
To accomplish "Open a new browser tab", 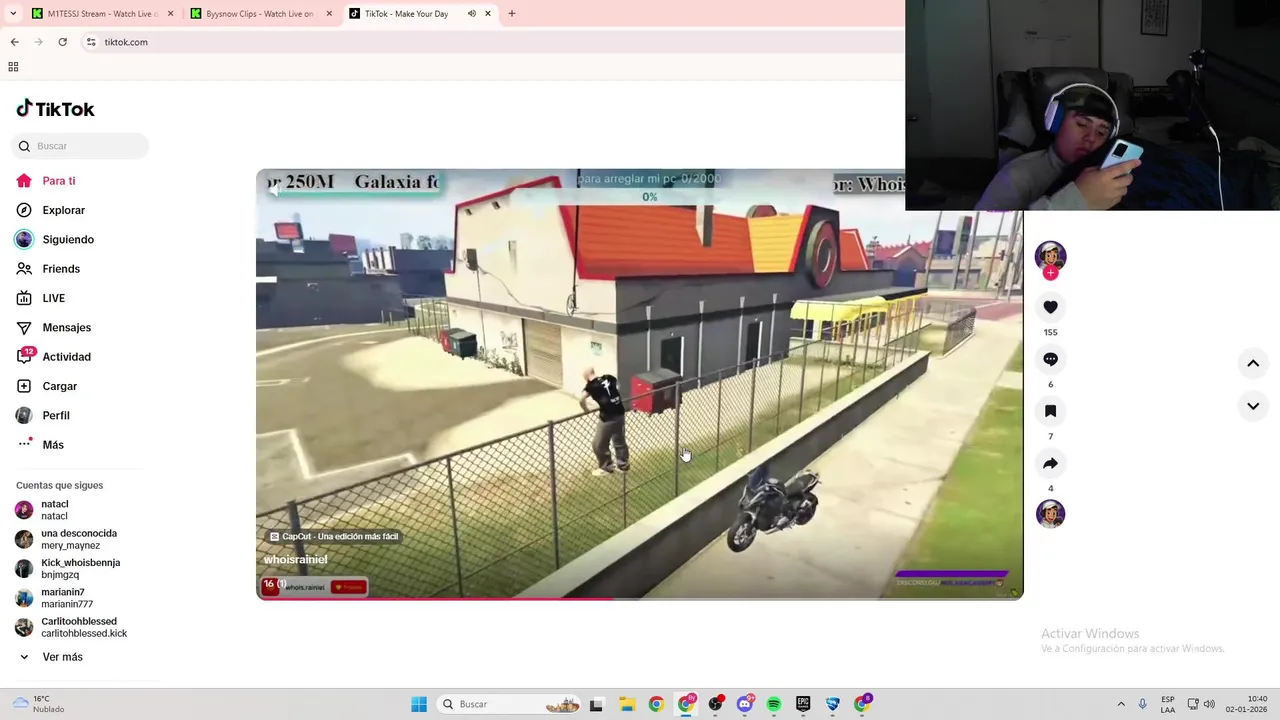I will 512,14.
